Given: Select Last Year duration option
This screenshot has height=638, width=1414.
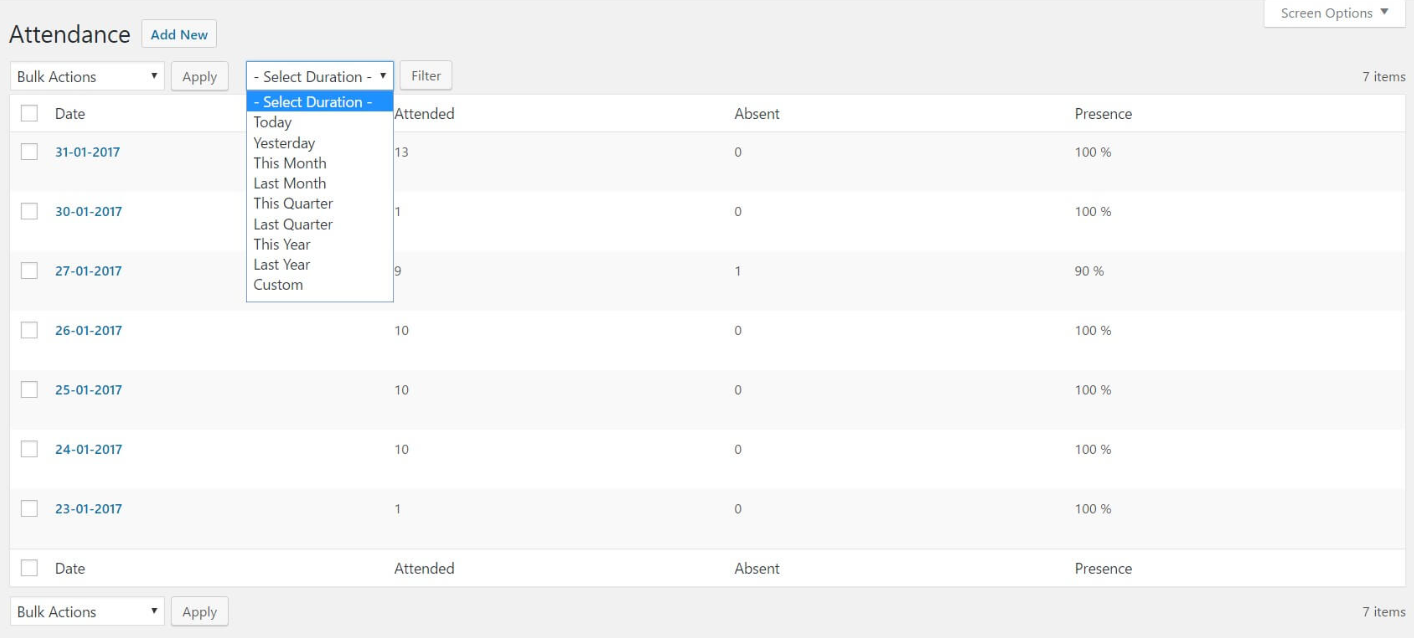Looking at the screenshot, I should (282, 265).
